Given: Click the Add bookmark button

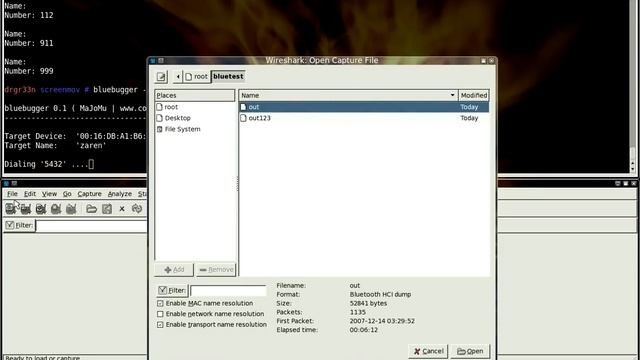Looking at the screenshot, I should pos(174,269).
